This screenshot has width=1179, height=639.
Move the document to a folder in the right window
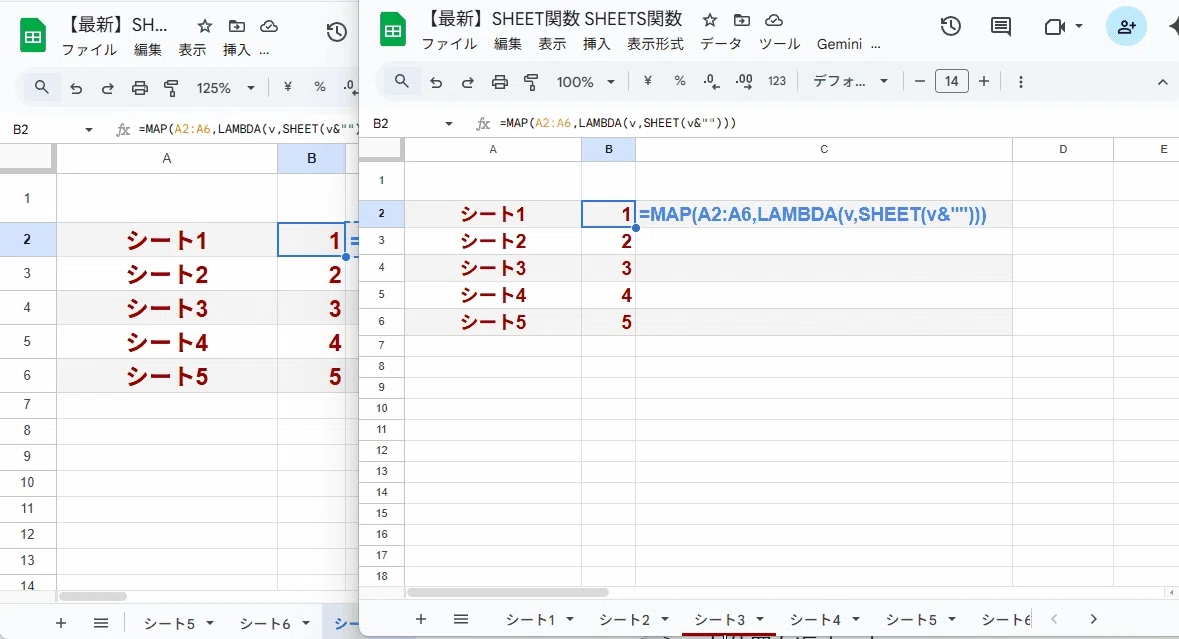[741, 20]
